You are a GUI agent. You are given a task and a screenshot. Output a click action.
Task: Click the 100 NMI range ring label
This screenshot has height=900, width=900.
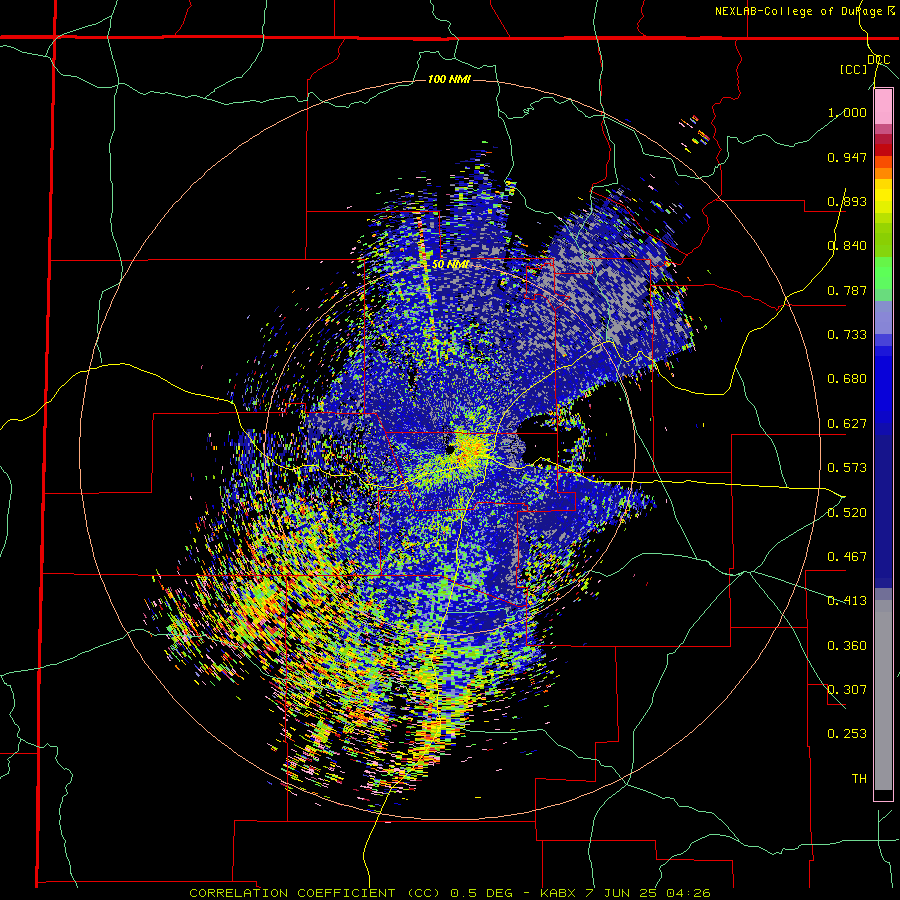click(x=449, y=79)
